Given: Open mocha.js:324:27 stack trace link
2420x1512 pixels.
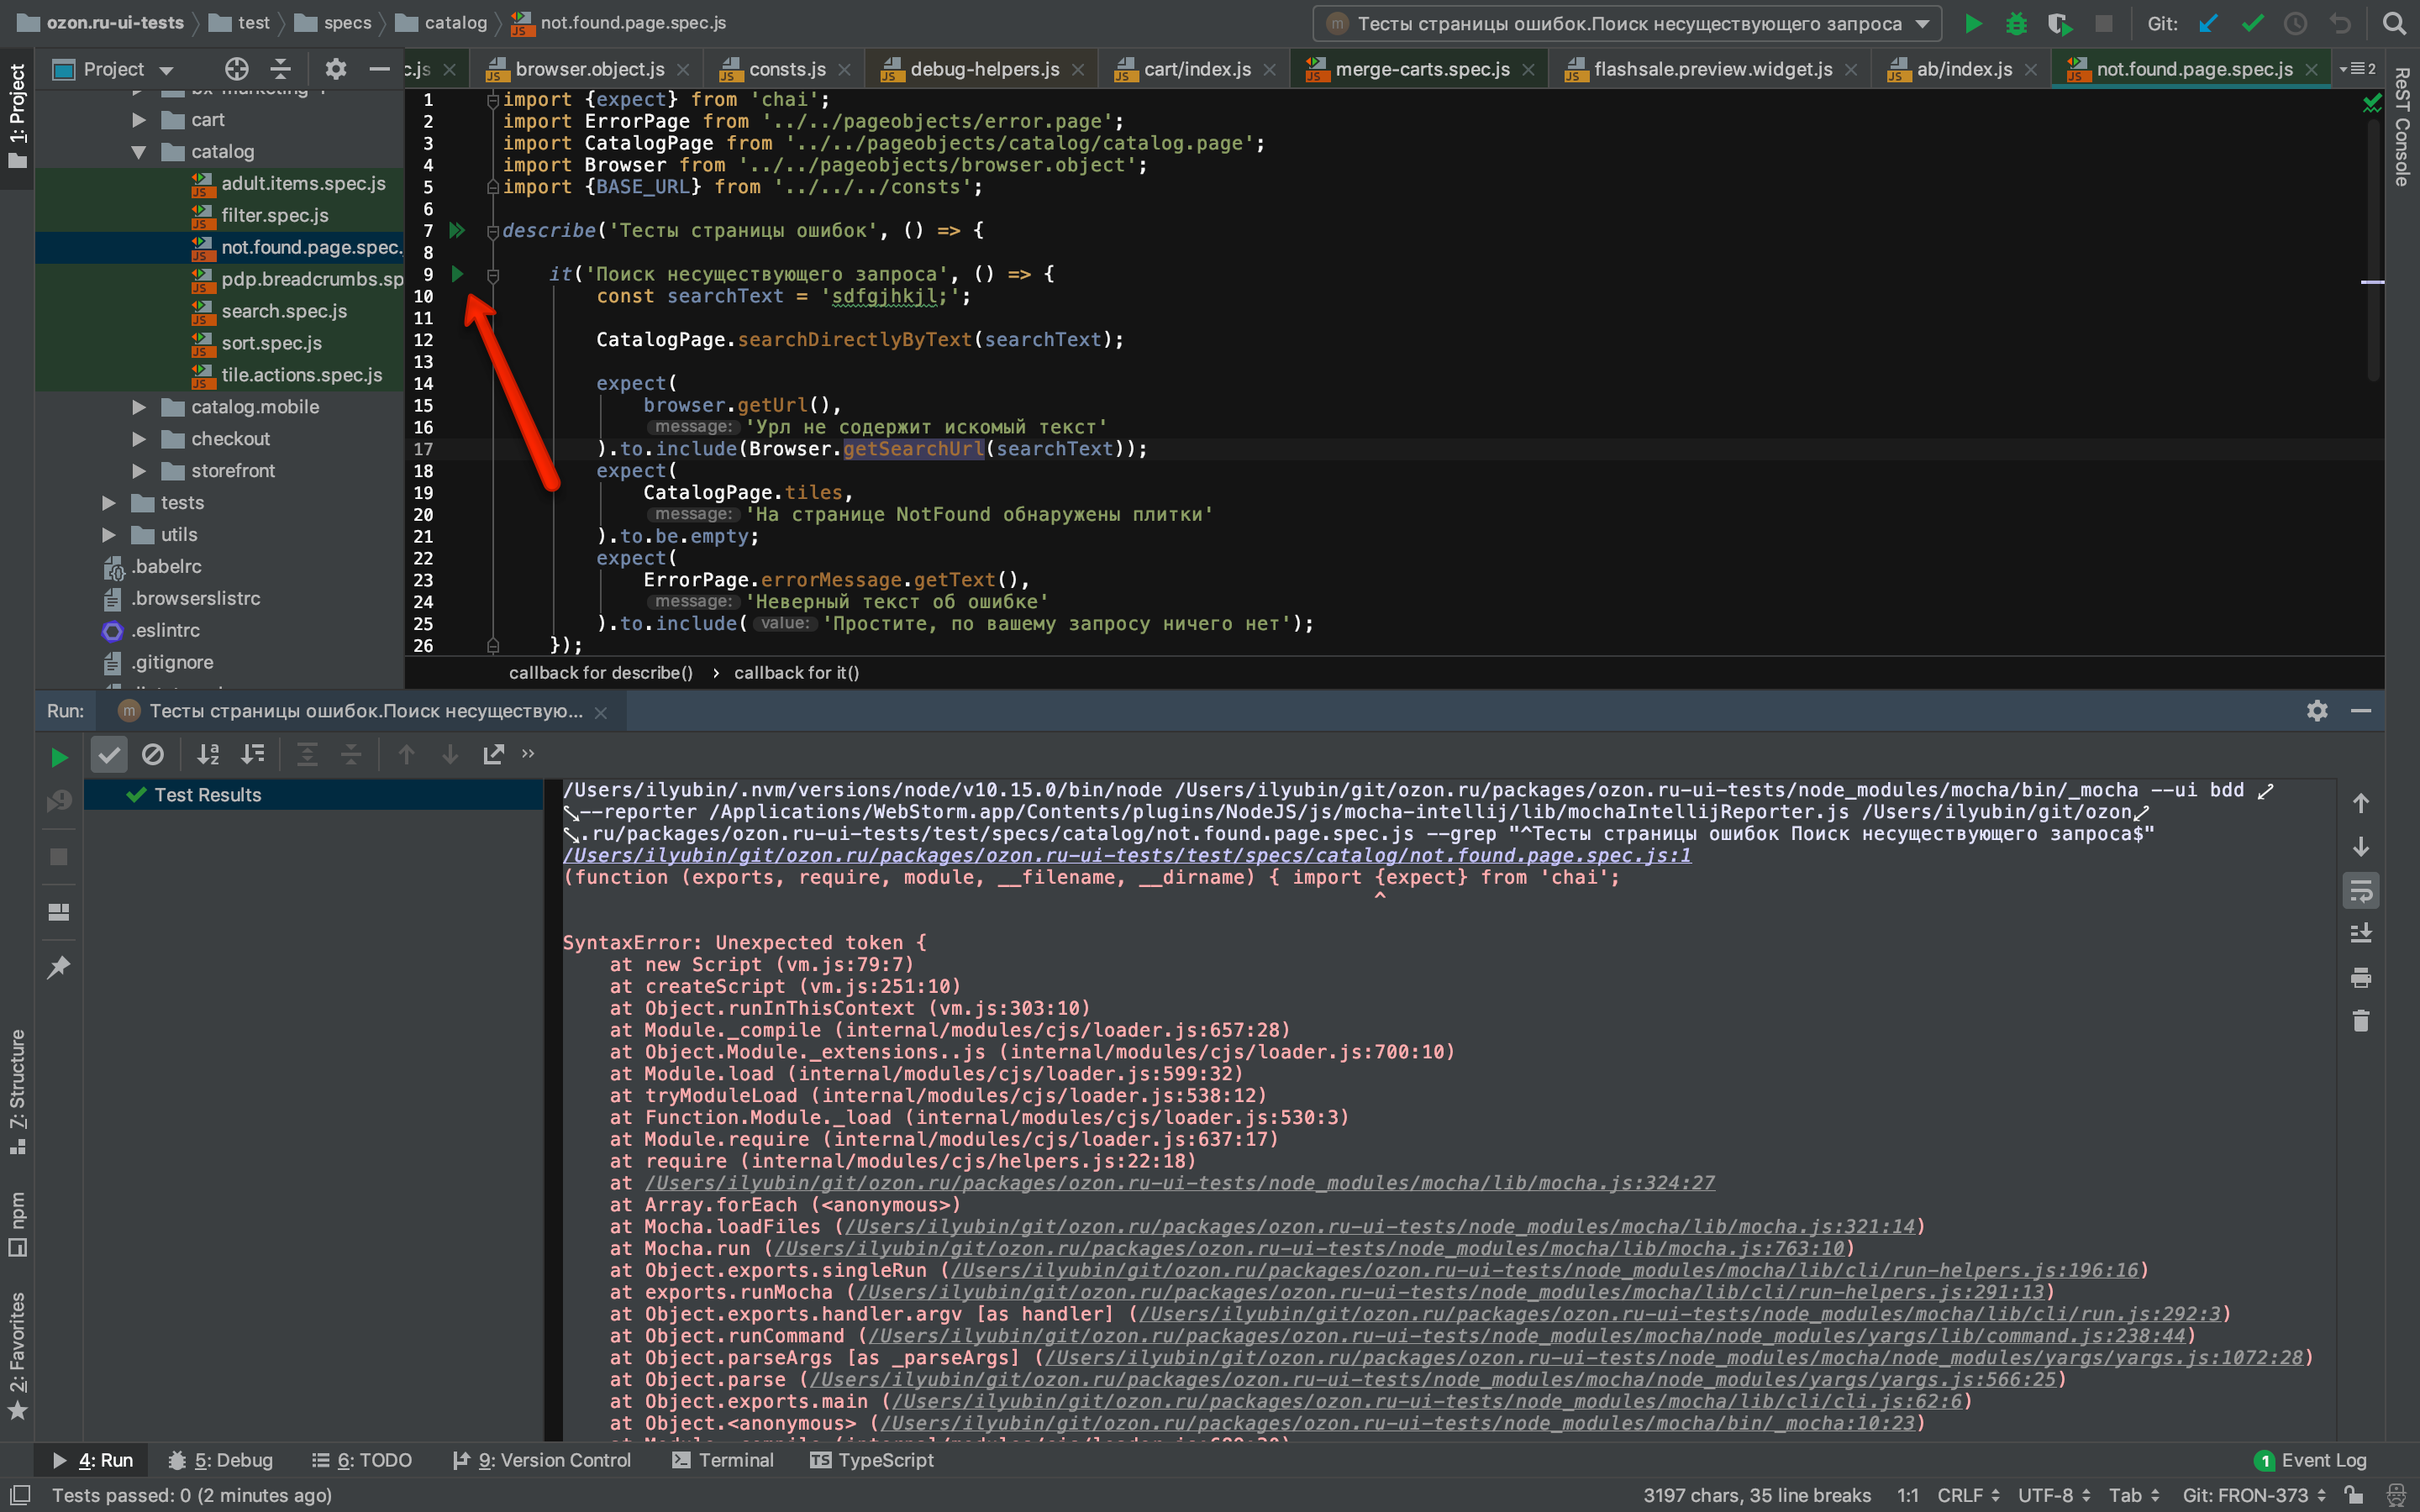Looking at the screenshot, I should pyautogui.click(x=1180, y=1182).
